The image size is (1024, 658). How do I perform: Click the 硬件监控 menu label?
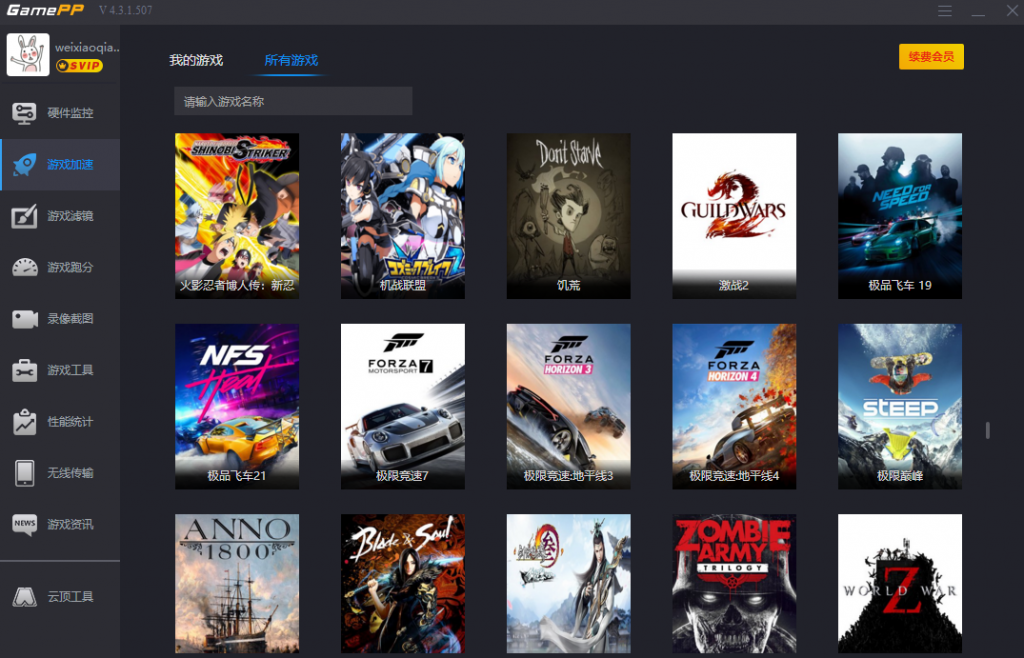70,113
